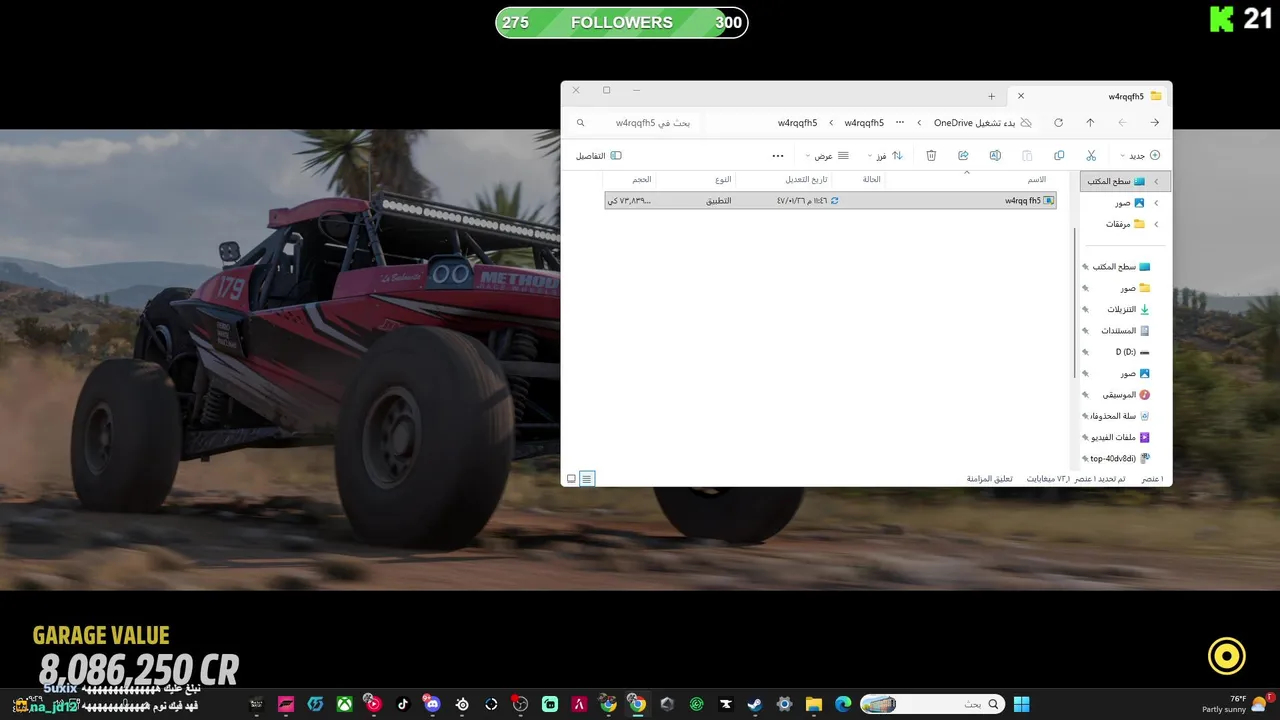Click the Refresh icon beside address bar
The image size is (1280, 720).
[x=1058, y=122]
